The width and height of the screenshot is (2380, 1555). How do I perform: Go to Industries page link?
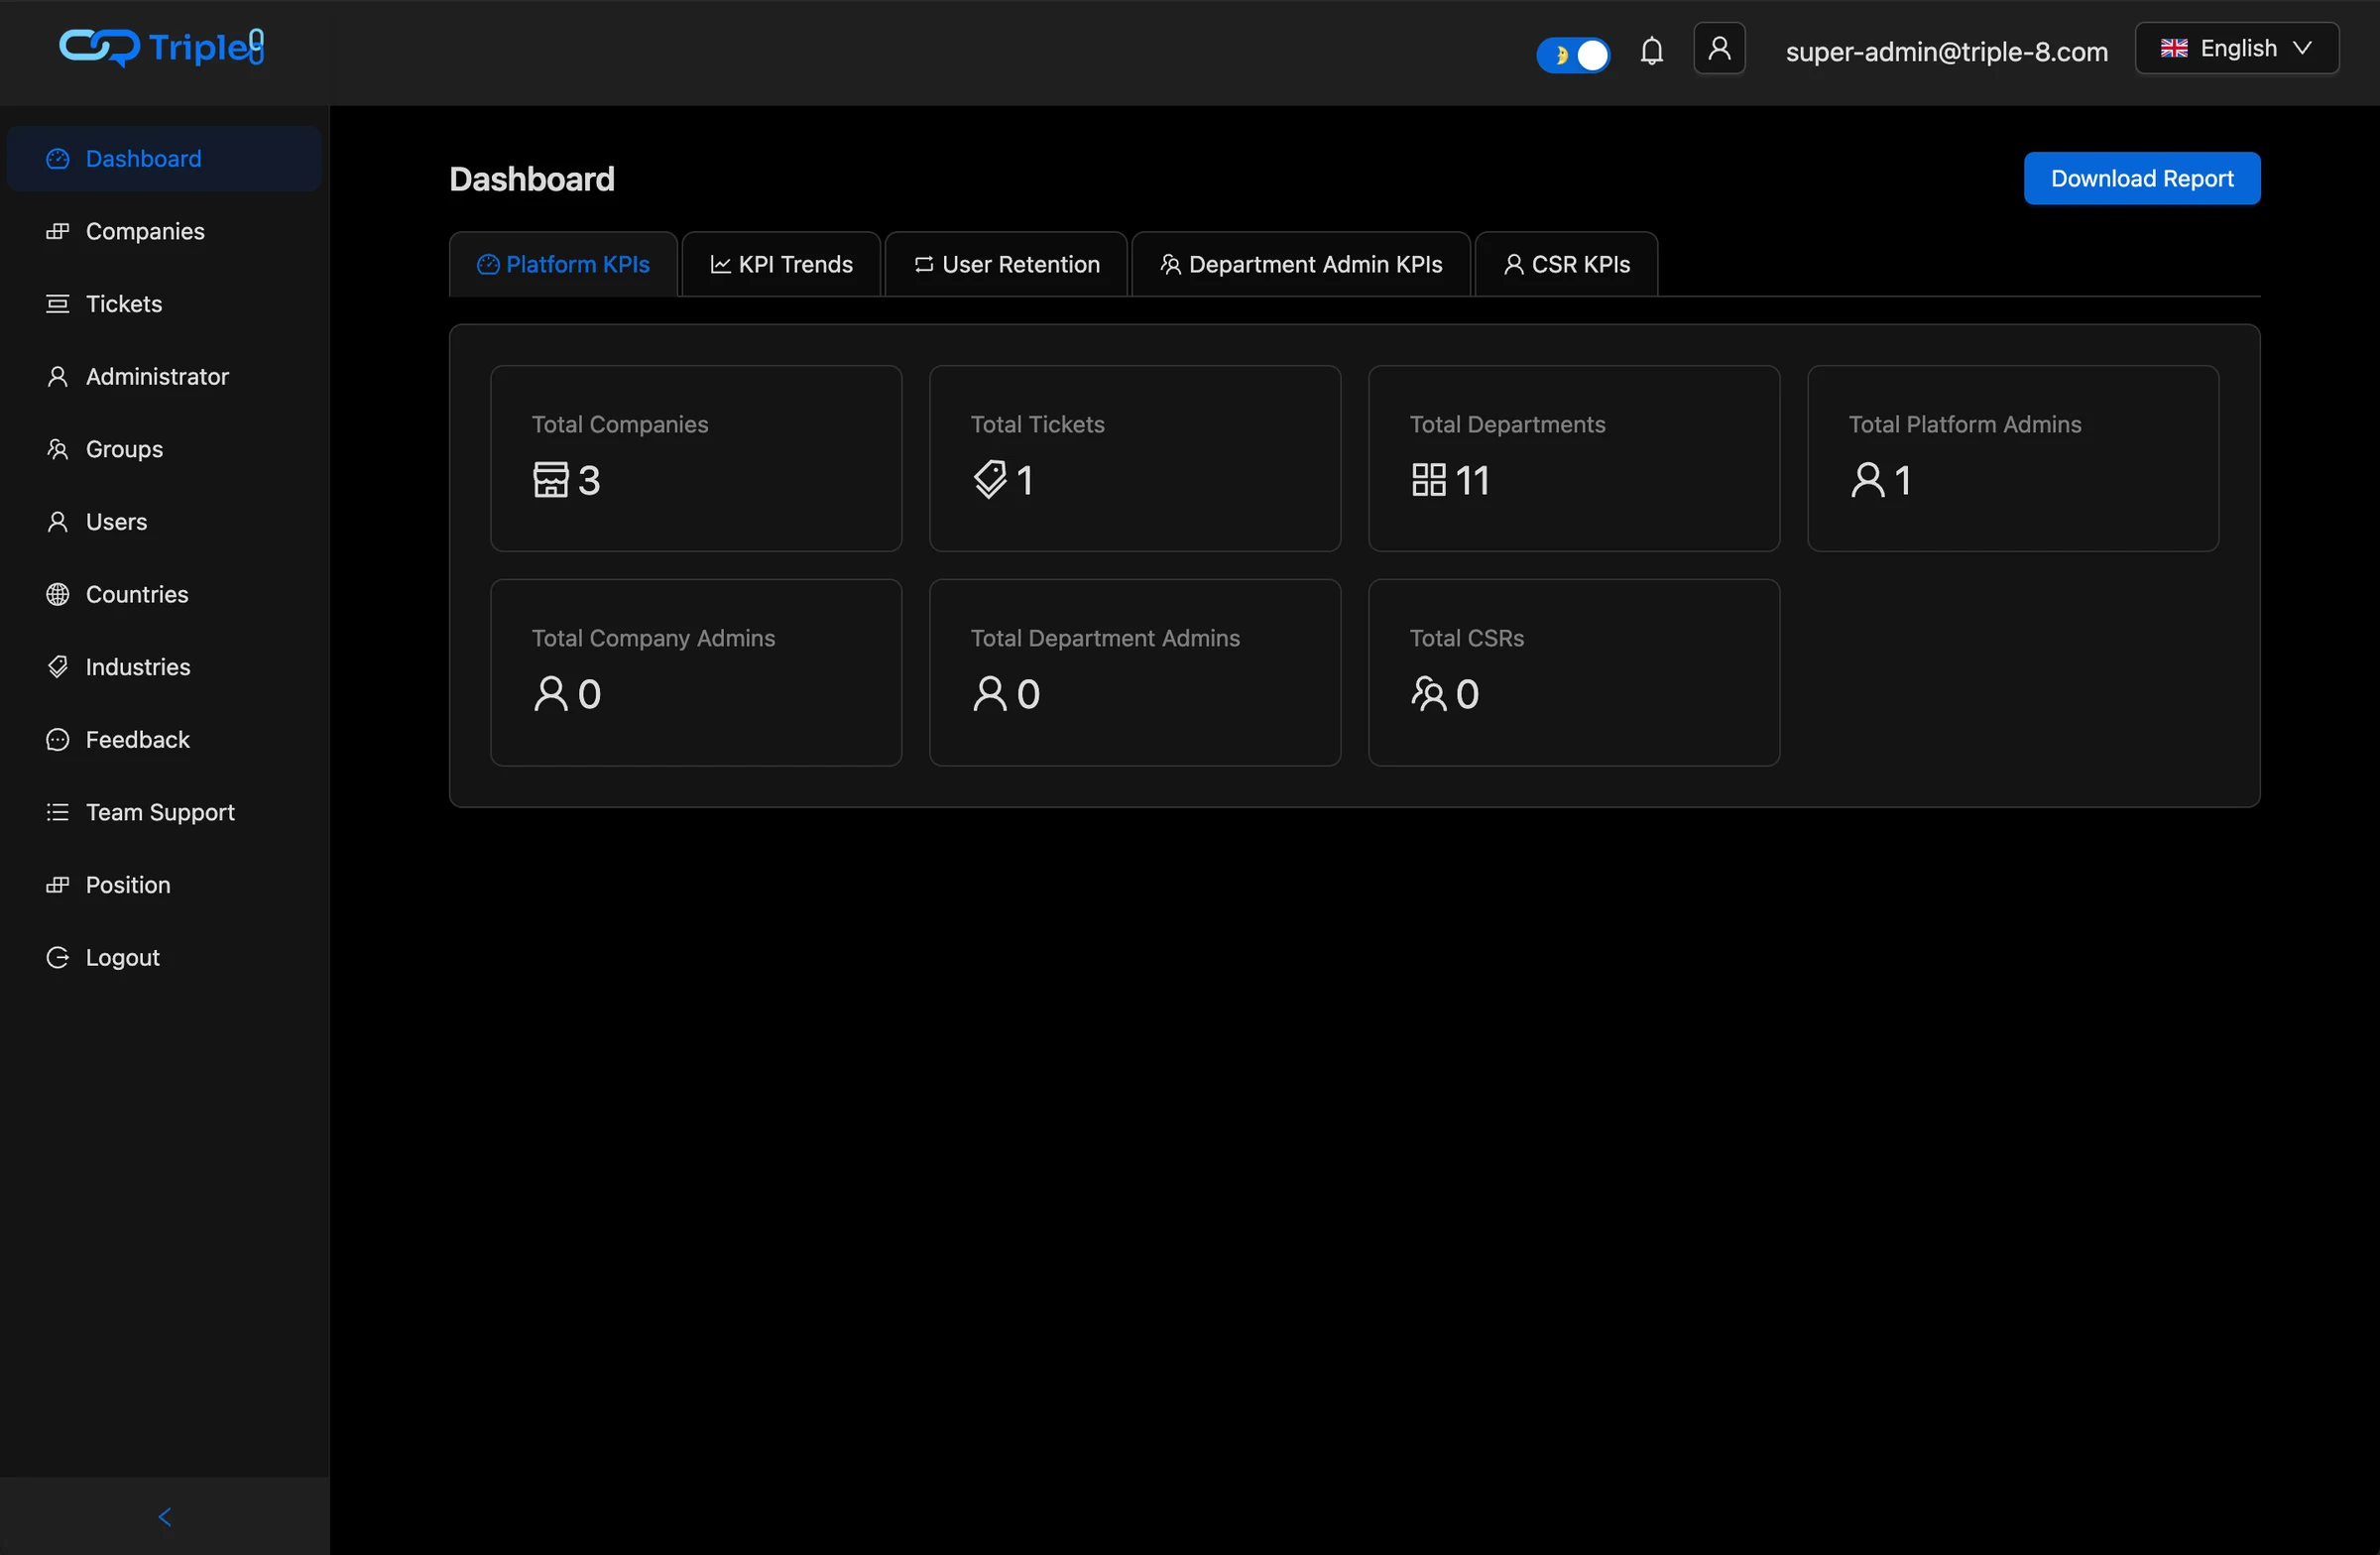164,667
